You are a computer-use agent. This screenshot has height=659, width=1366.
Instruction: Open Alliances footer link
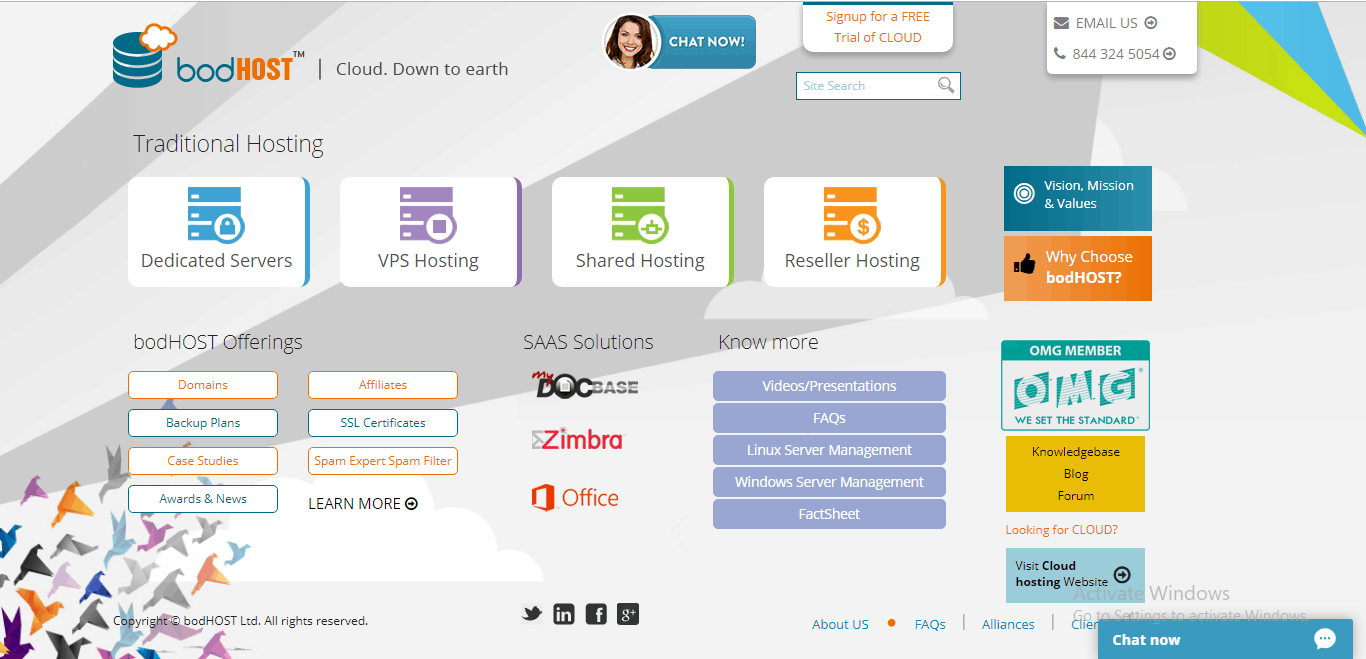(x=1008, y=624)
